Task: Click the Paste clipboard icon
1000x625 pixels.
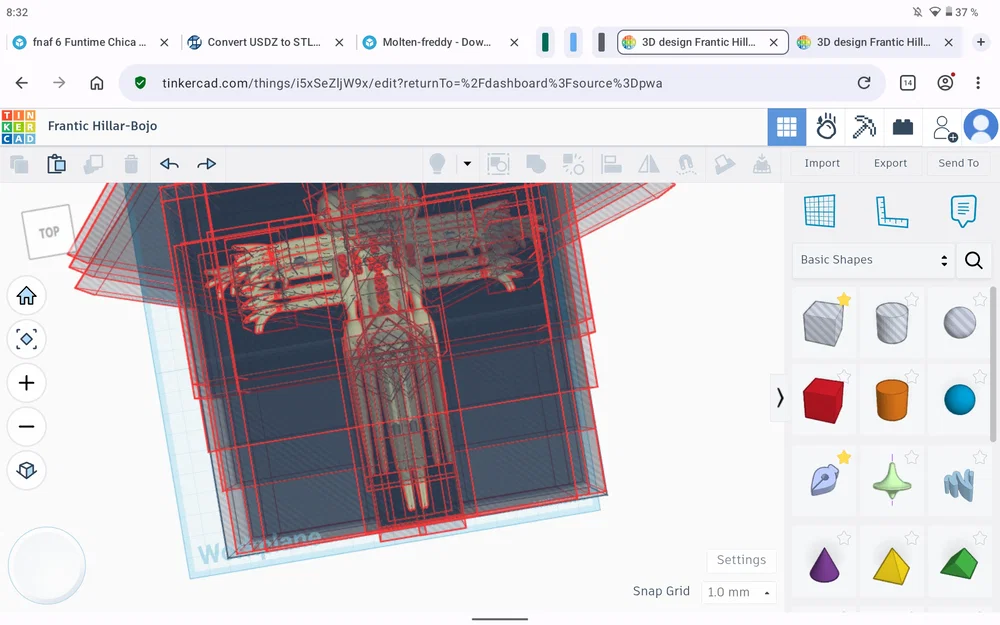Action: point(56,165)
